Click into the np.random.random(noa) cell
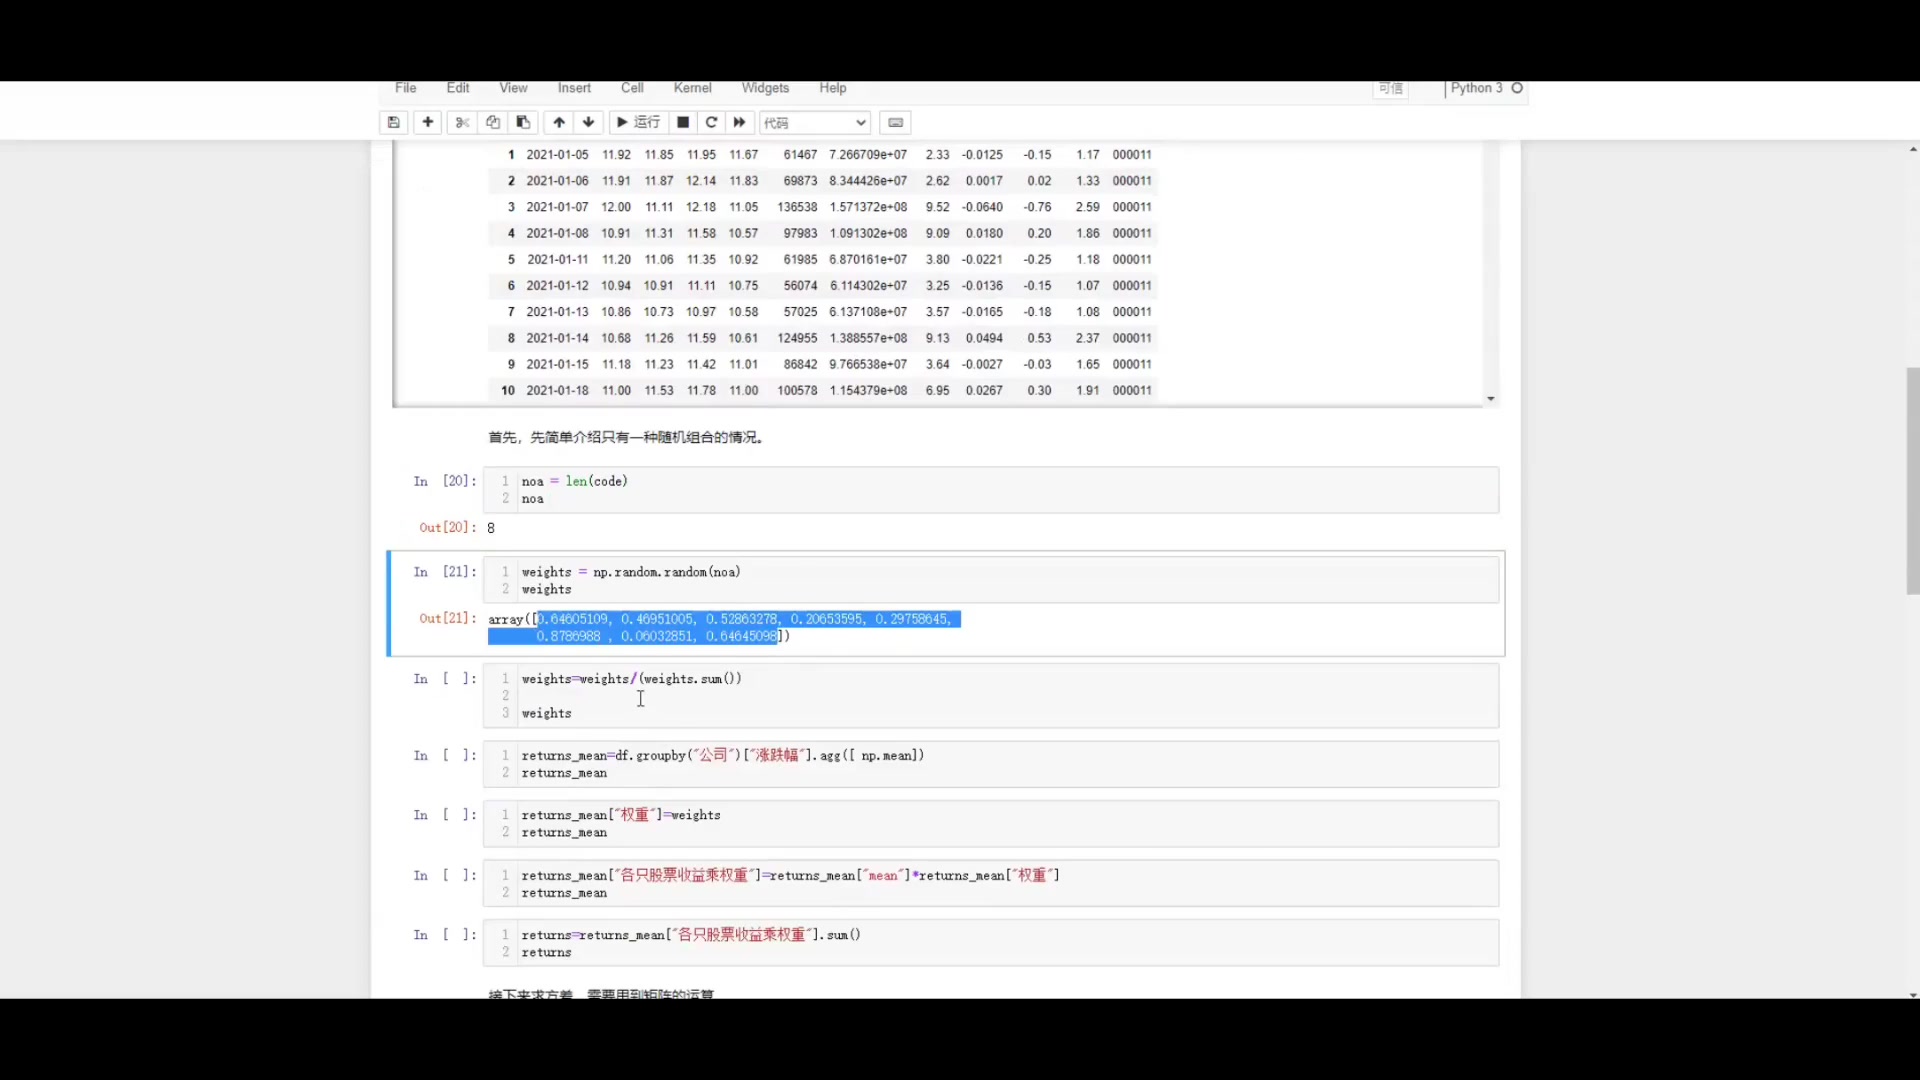This screenshot has height=1080, width=1920. coord(990,580)
